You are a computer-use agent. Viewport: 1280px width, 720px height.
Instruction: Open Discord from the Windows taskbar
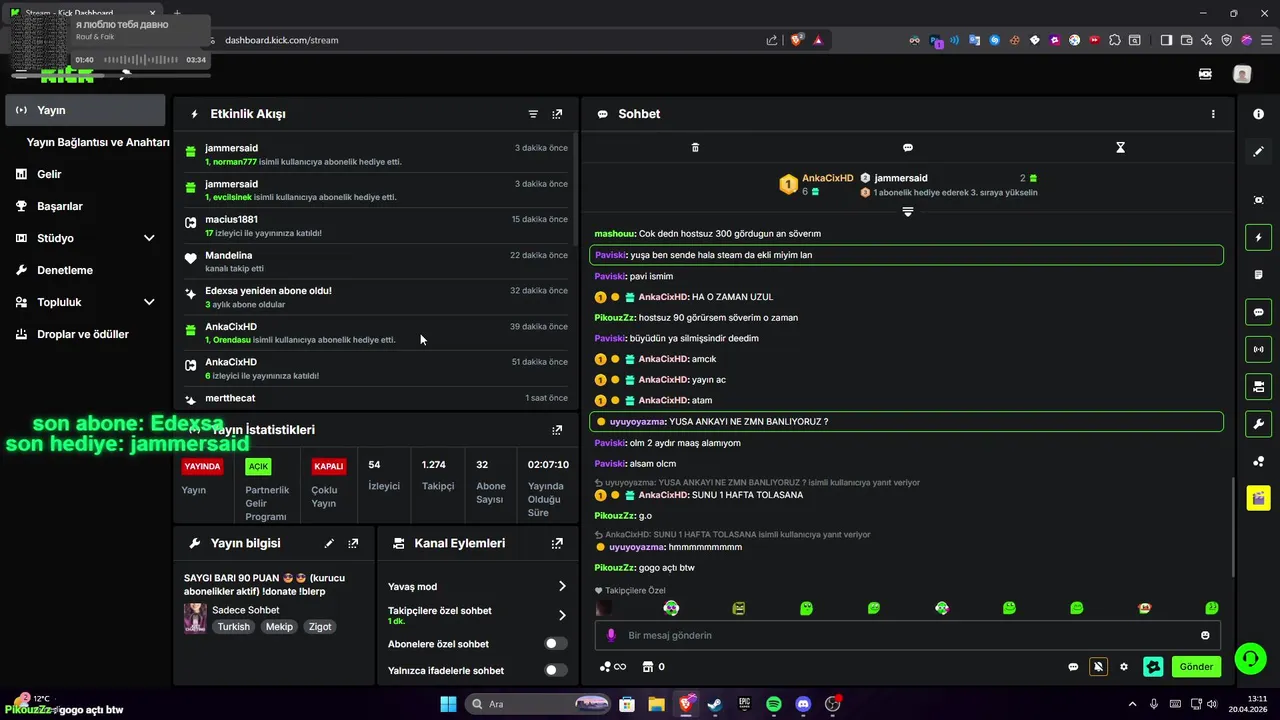pyautogui.click(x=803, y=704)
